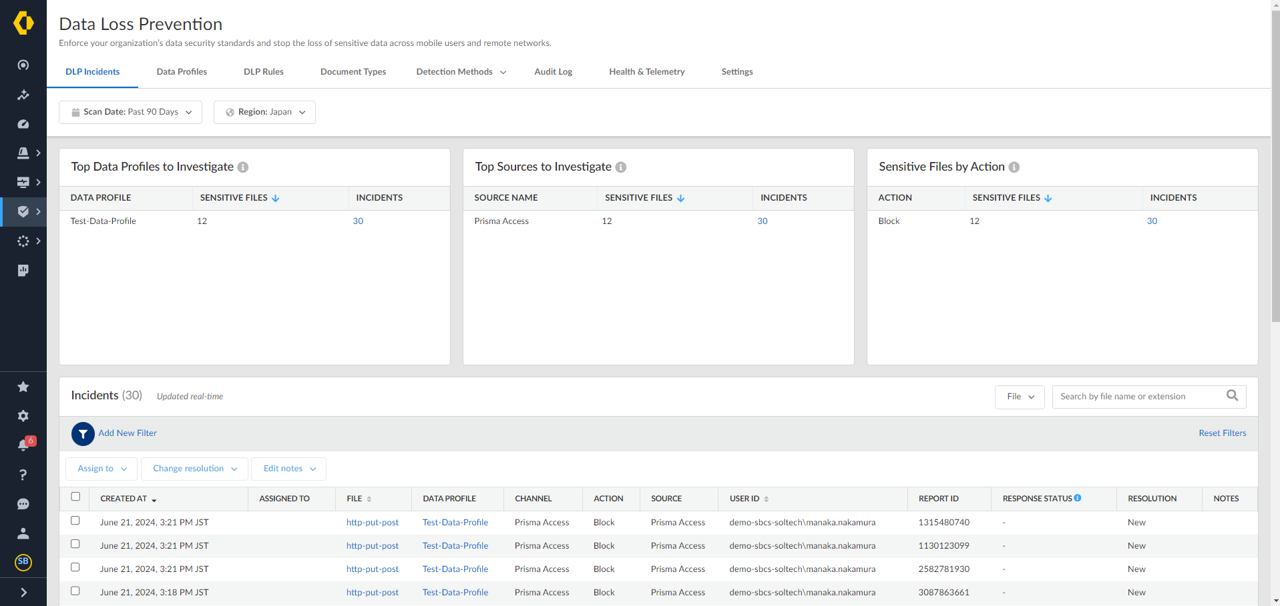Viewport: 1280px width, 606px height.
Task: Open notifications bell with badge 6
Action: click(x=25, y=444)
